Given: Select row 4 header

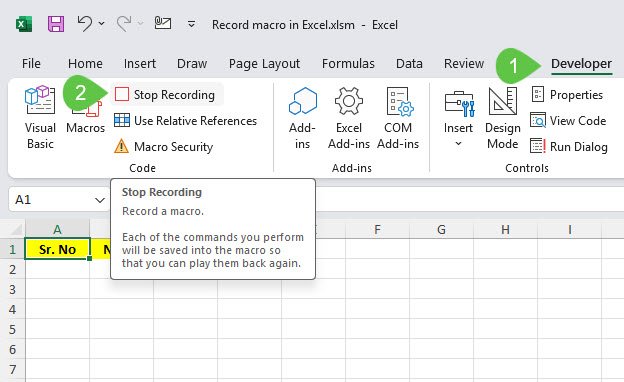Looking at the screenshot, I should click(12, 309).
